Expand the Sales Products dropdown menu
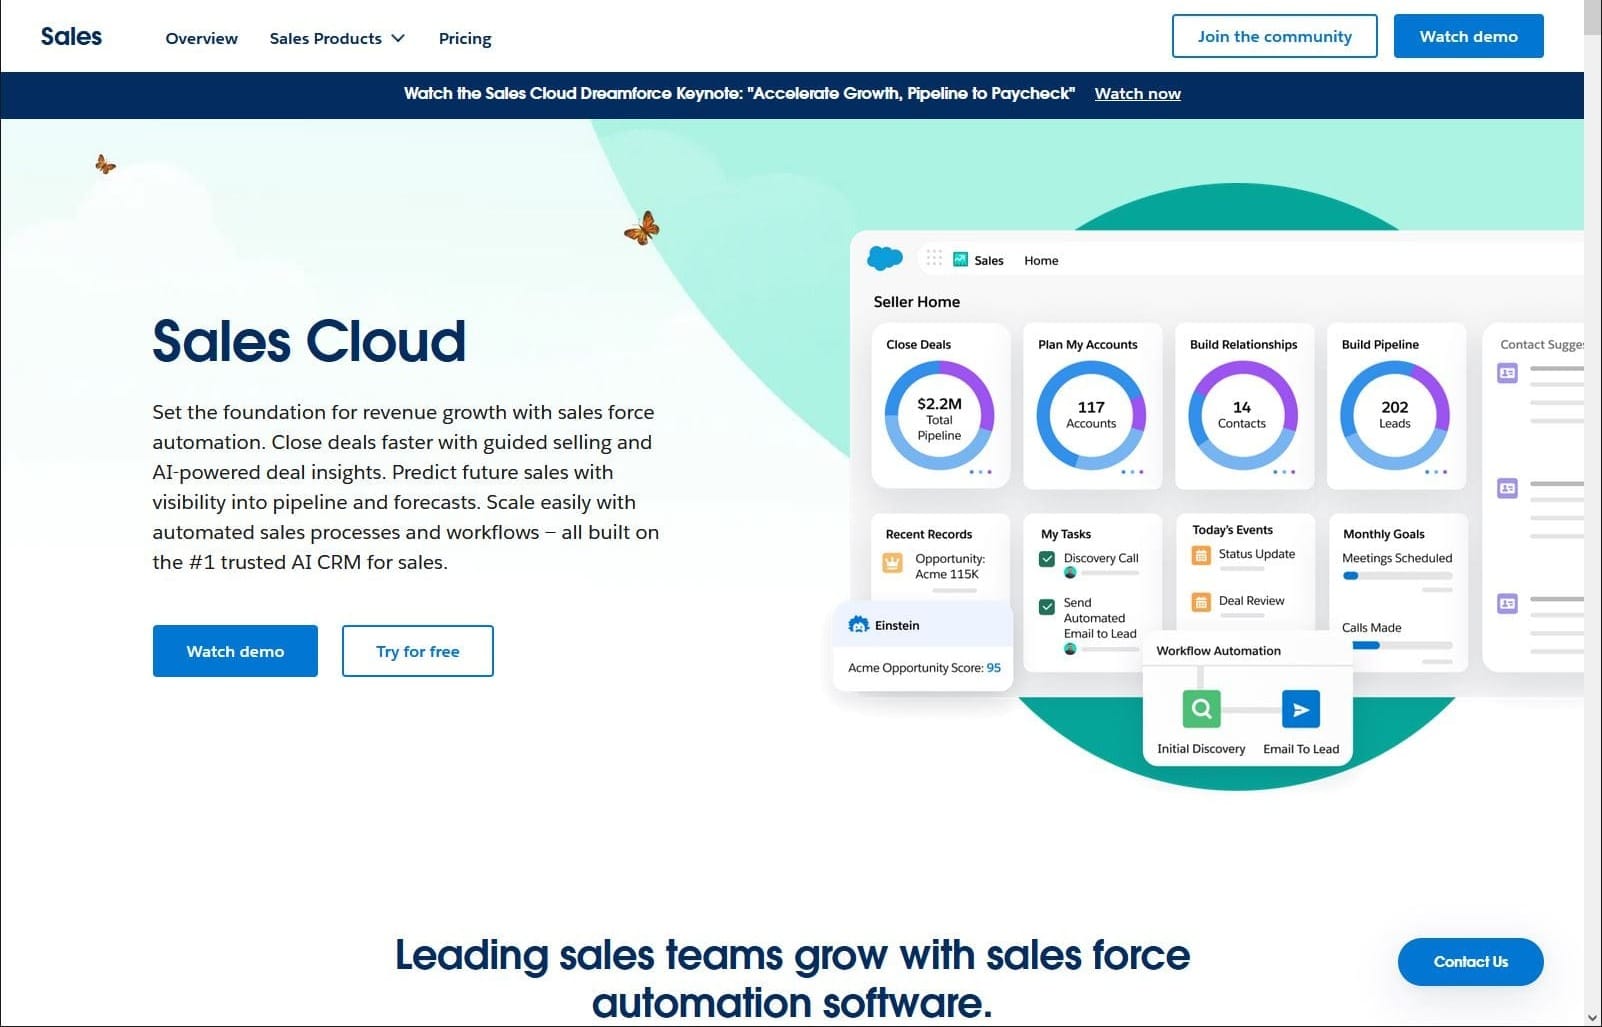The width and height of the screenshot is (1602, 1027). (337, 38)
